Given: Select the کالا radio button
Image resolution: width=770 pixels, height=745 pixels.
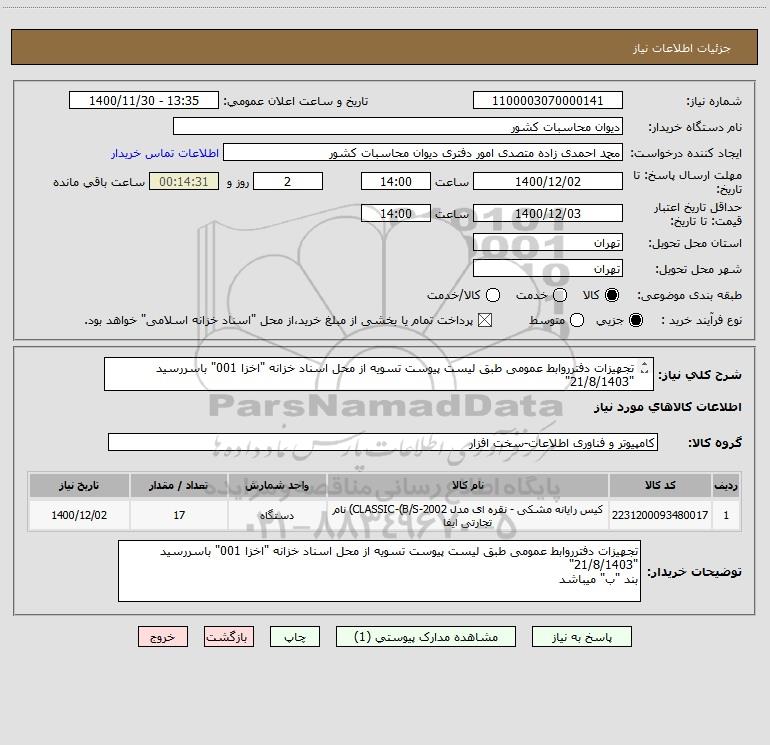Looking at the screenshot, I should (x=612, y=295).
